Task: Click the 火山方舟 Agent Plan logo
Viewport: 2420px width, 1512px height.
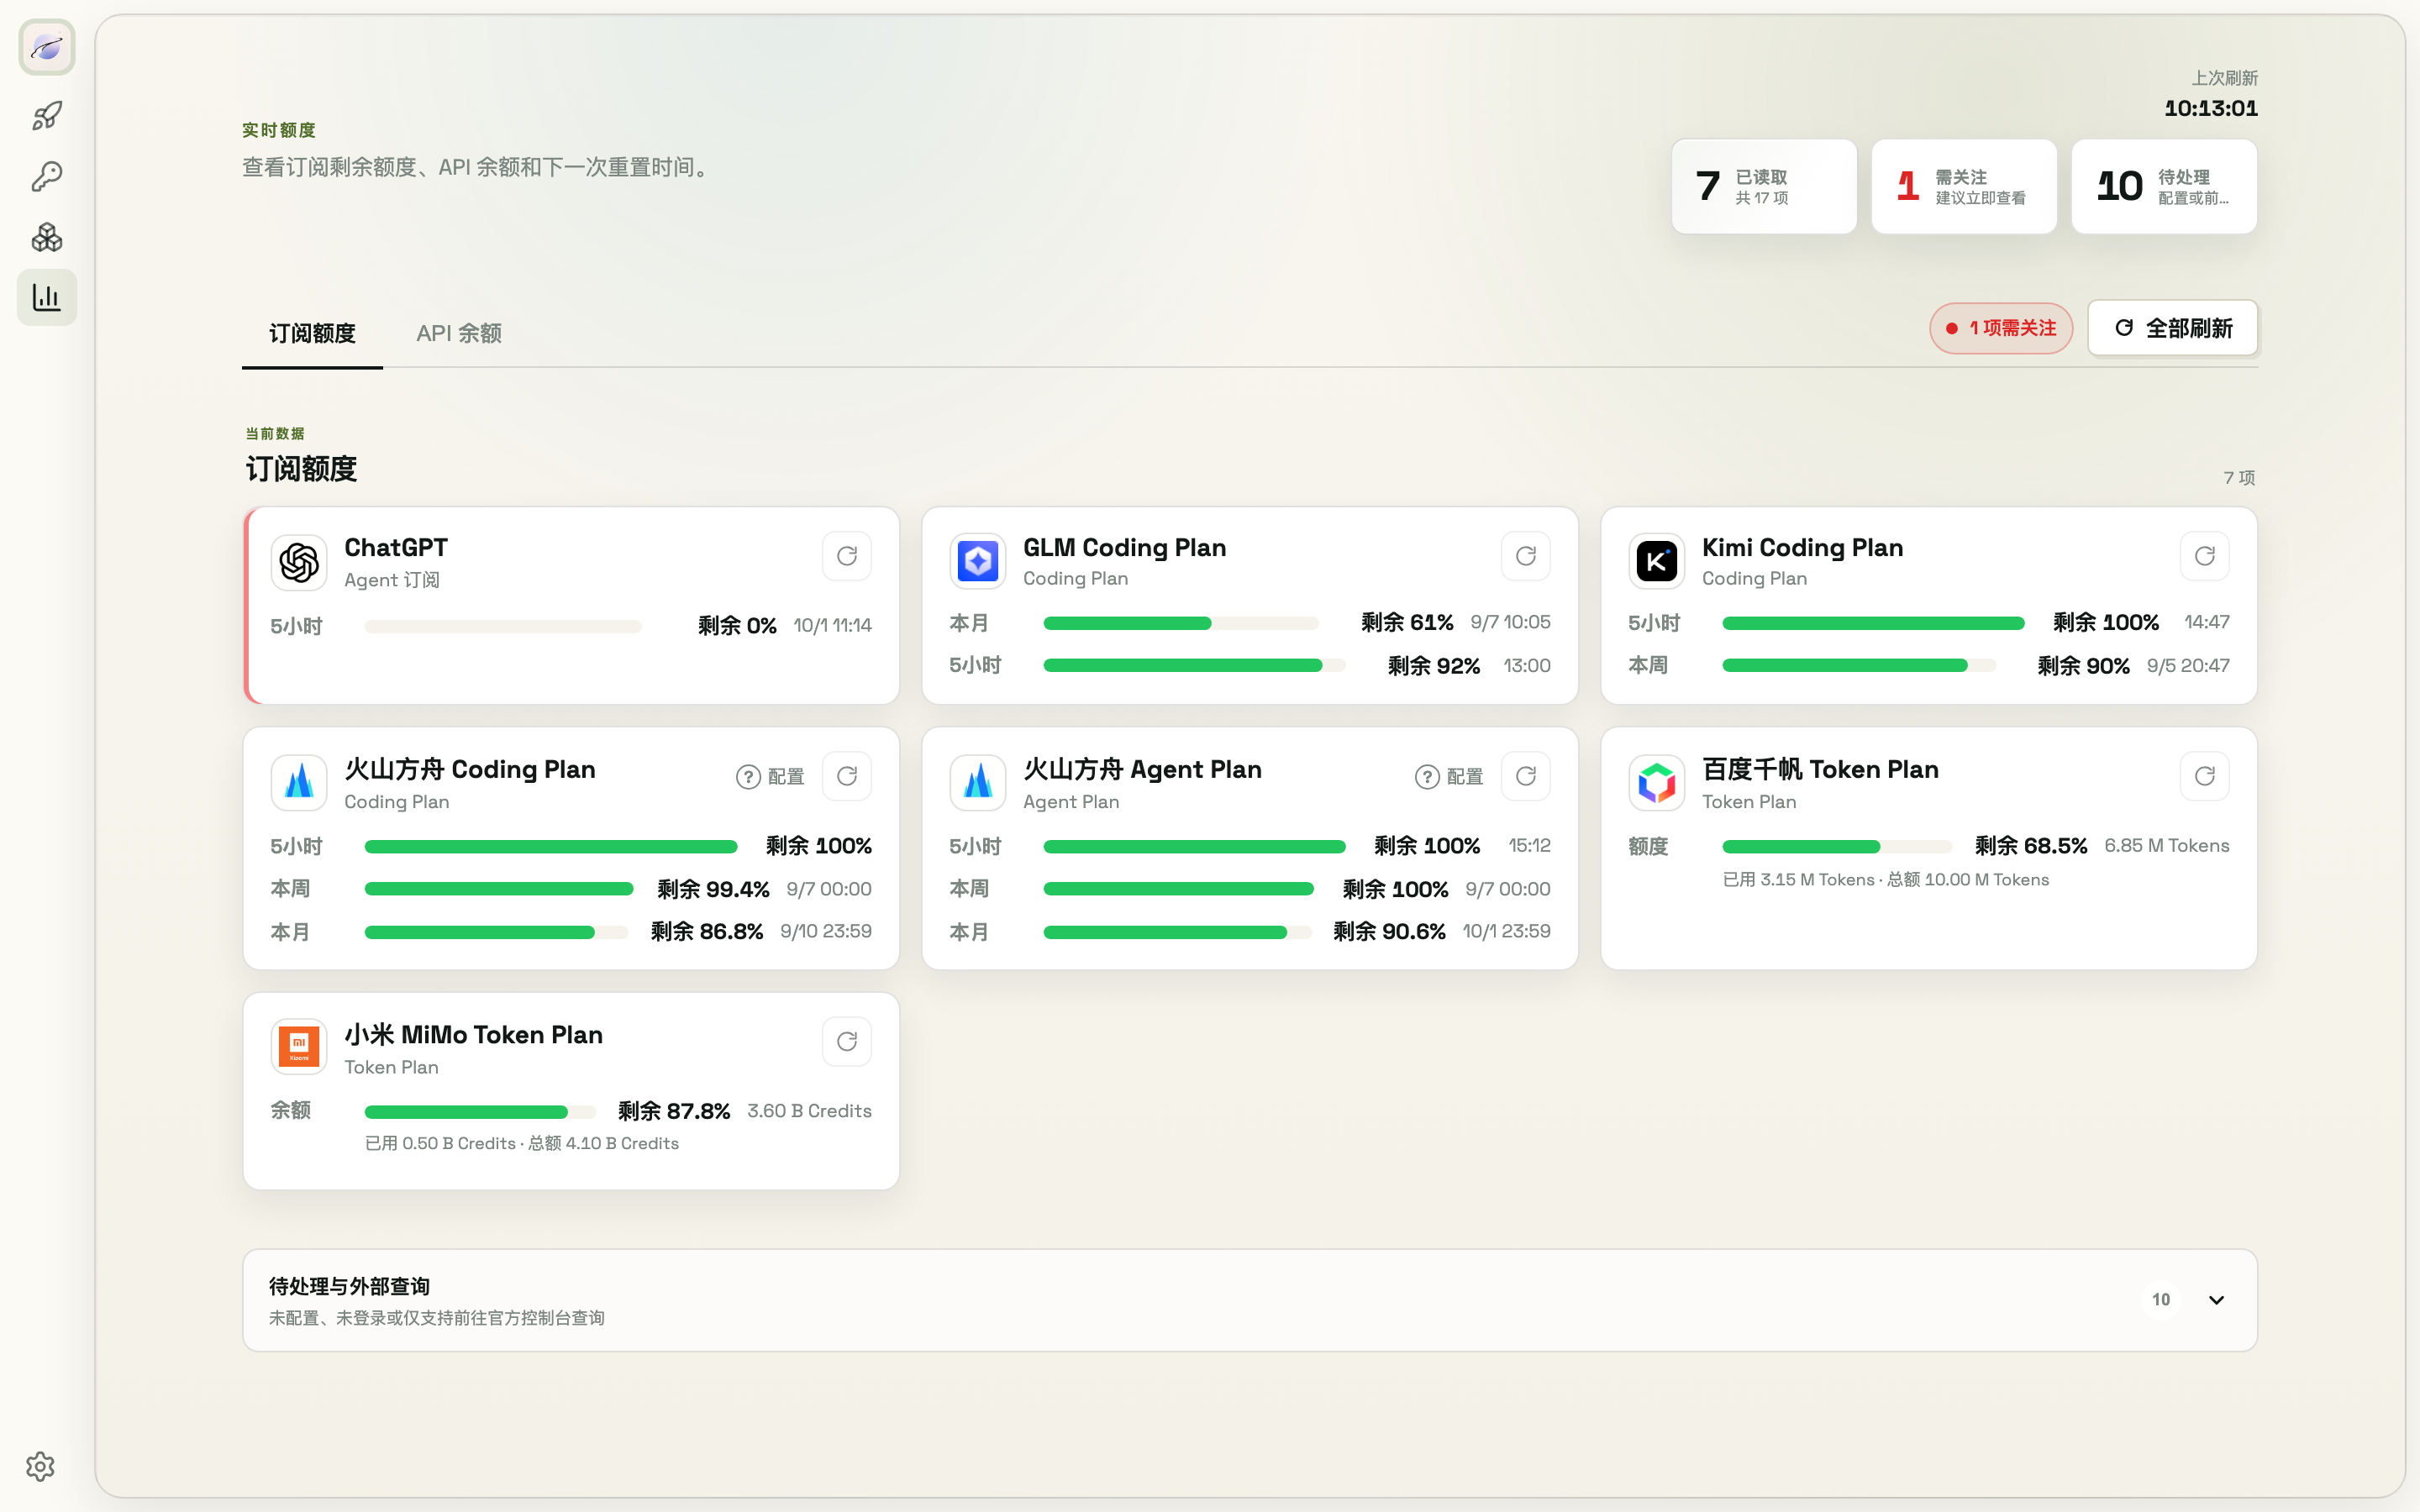Action: 978,783
